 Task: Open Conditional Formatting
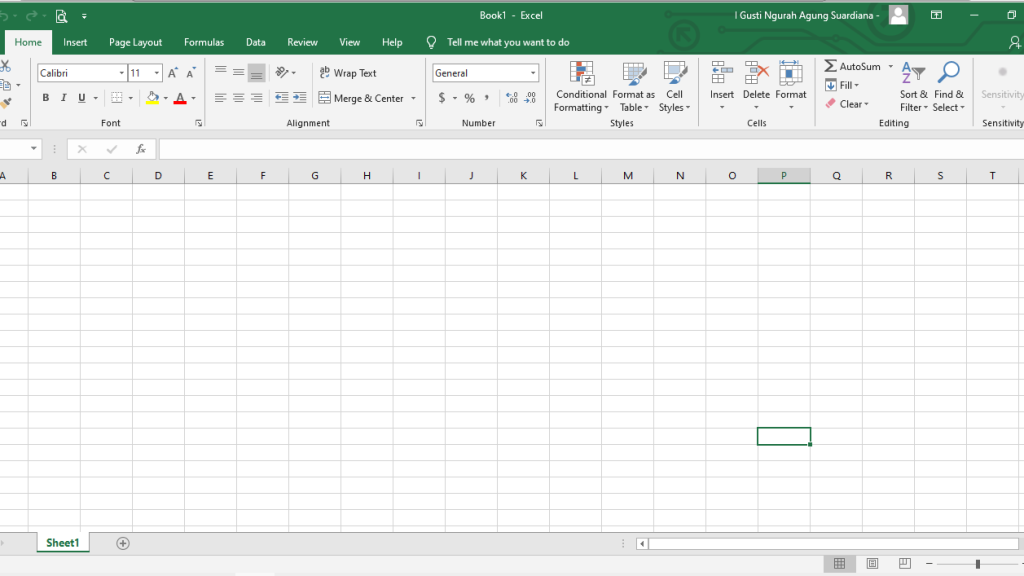pos(580,88)
